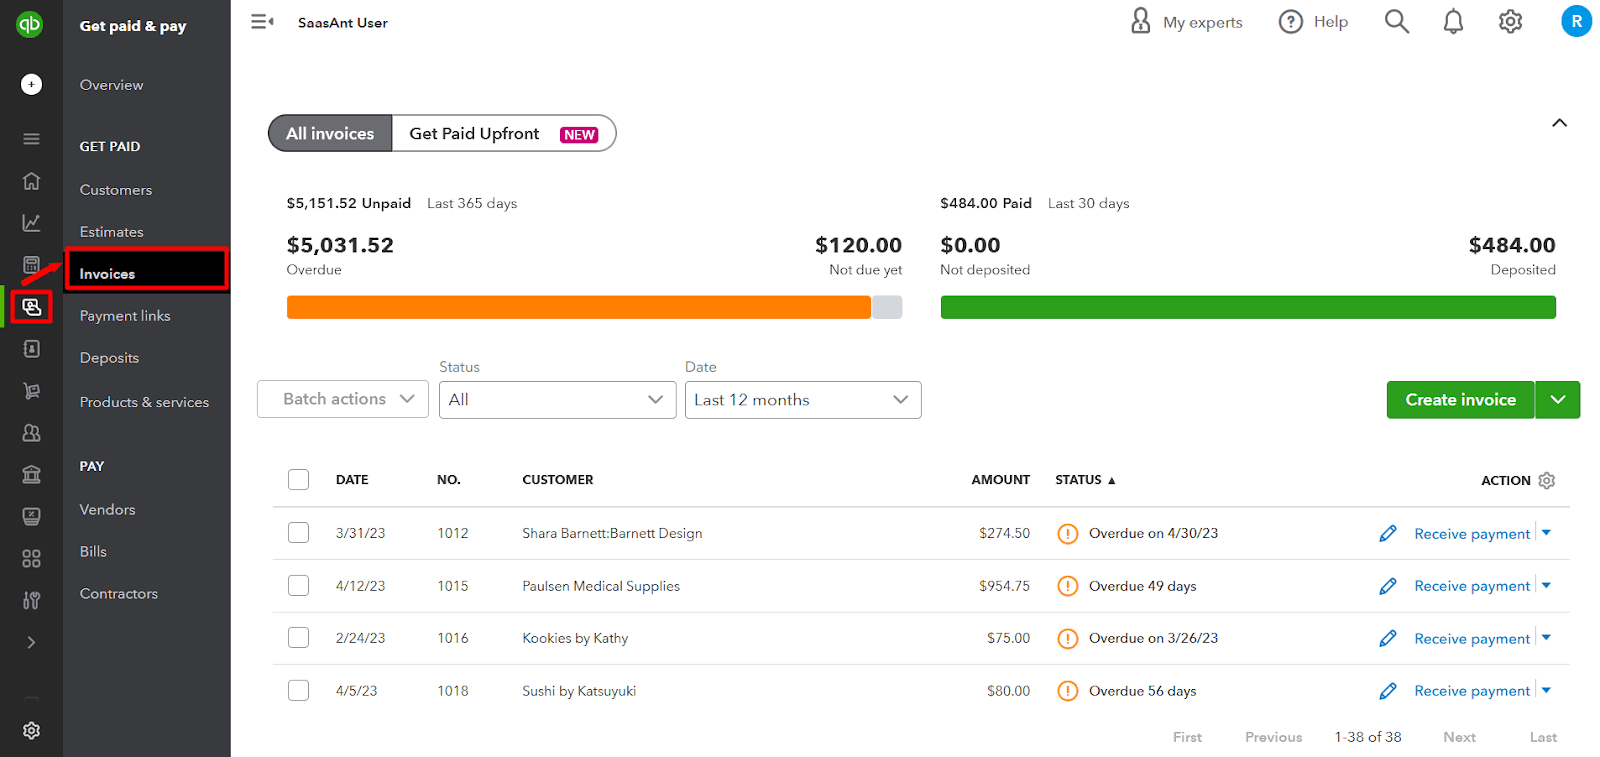
Task: Collapse the navigation menu with the top toggle icon
Action: [262, 22]
